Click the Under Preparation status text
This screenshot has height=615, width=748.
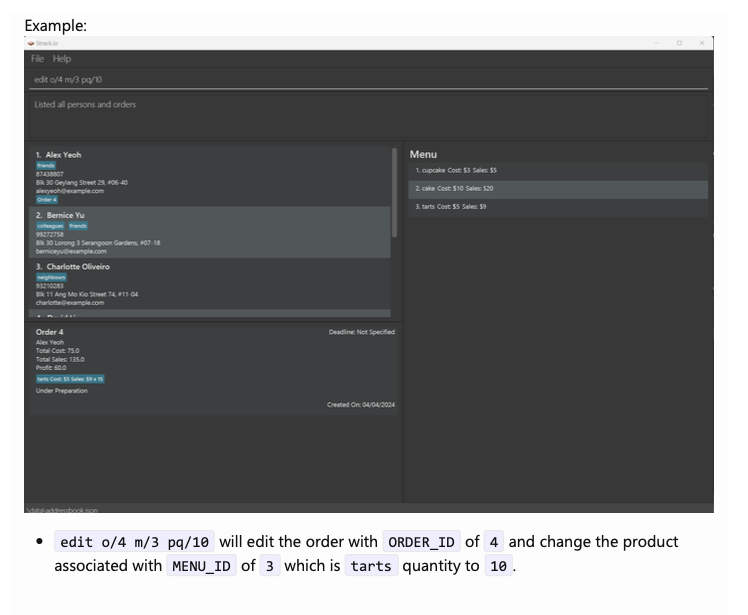(62, 391)
